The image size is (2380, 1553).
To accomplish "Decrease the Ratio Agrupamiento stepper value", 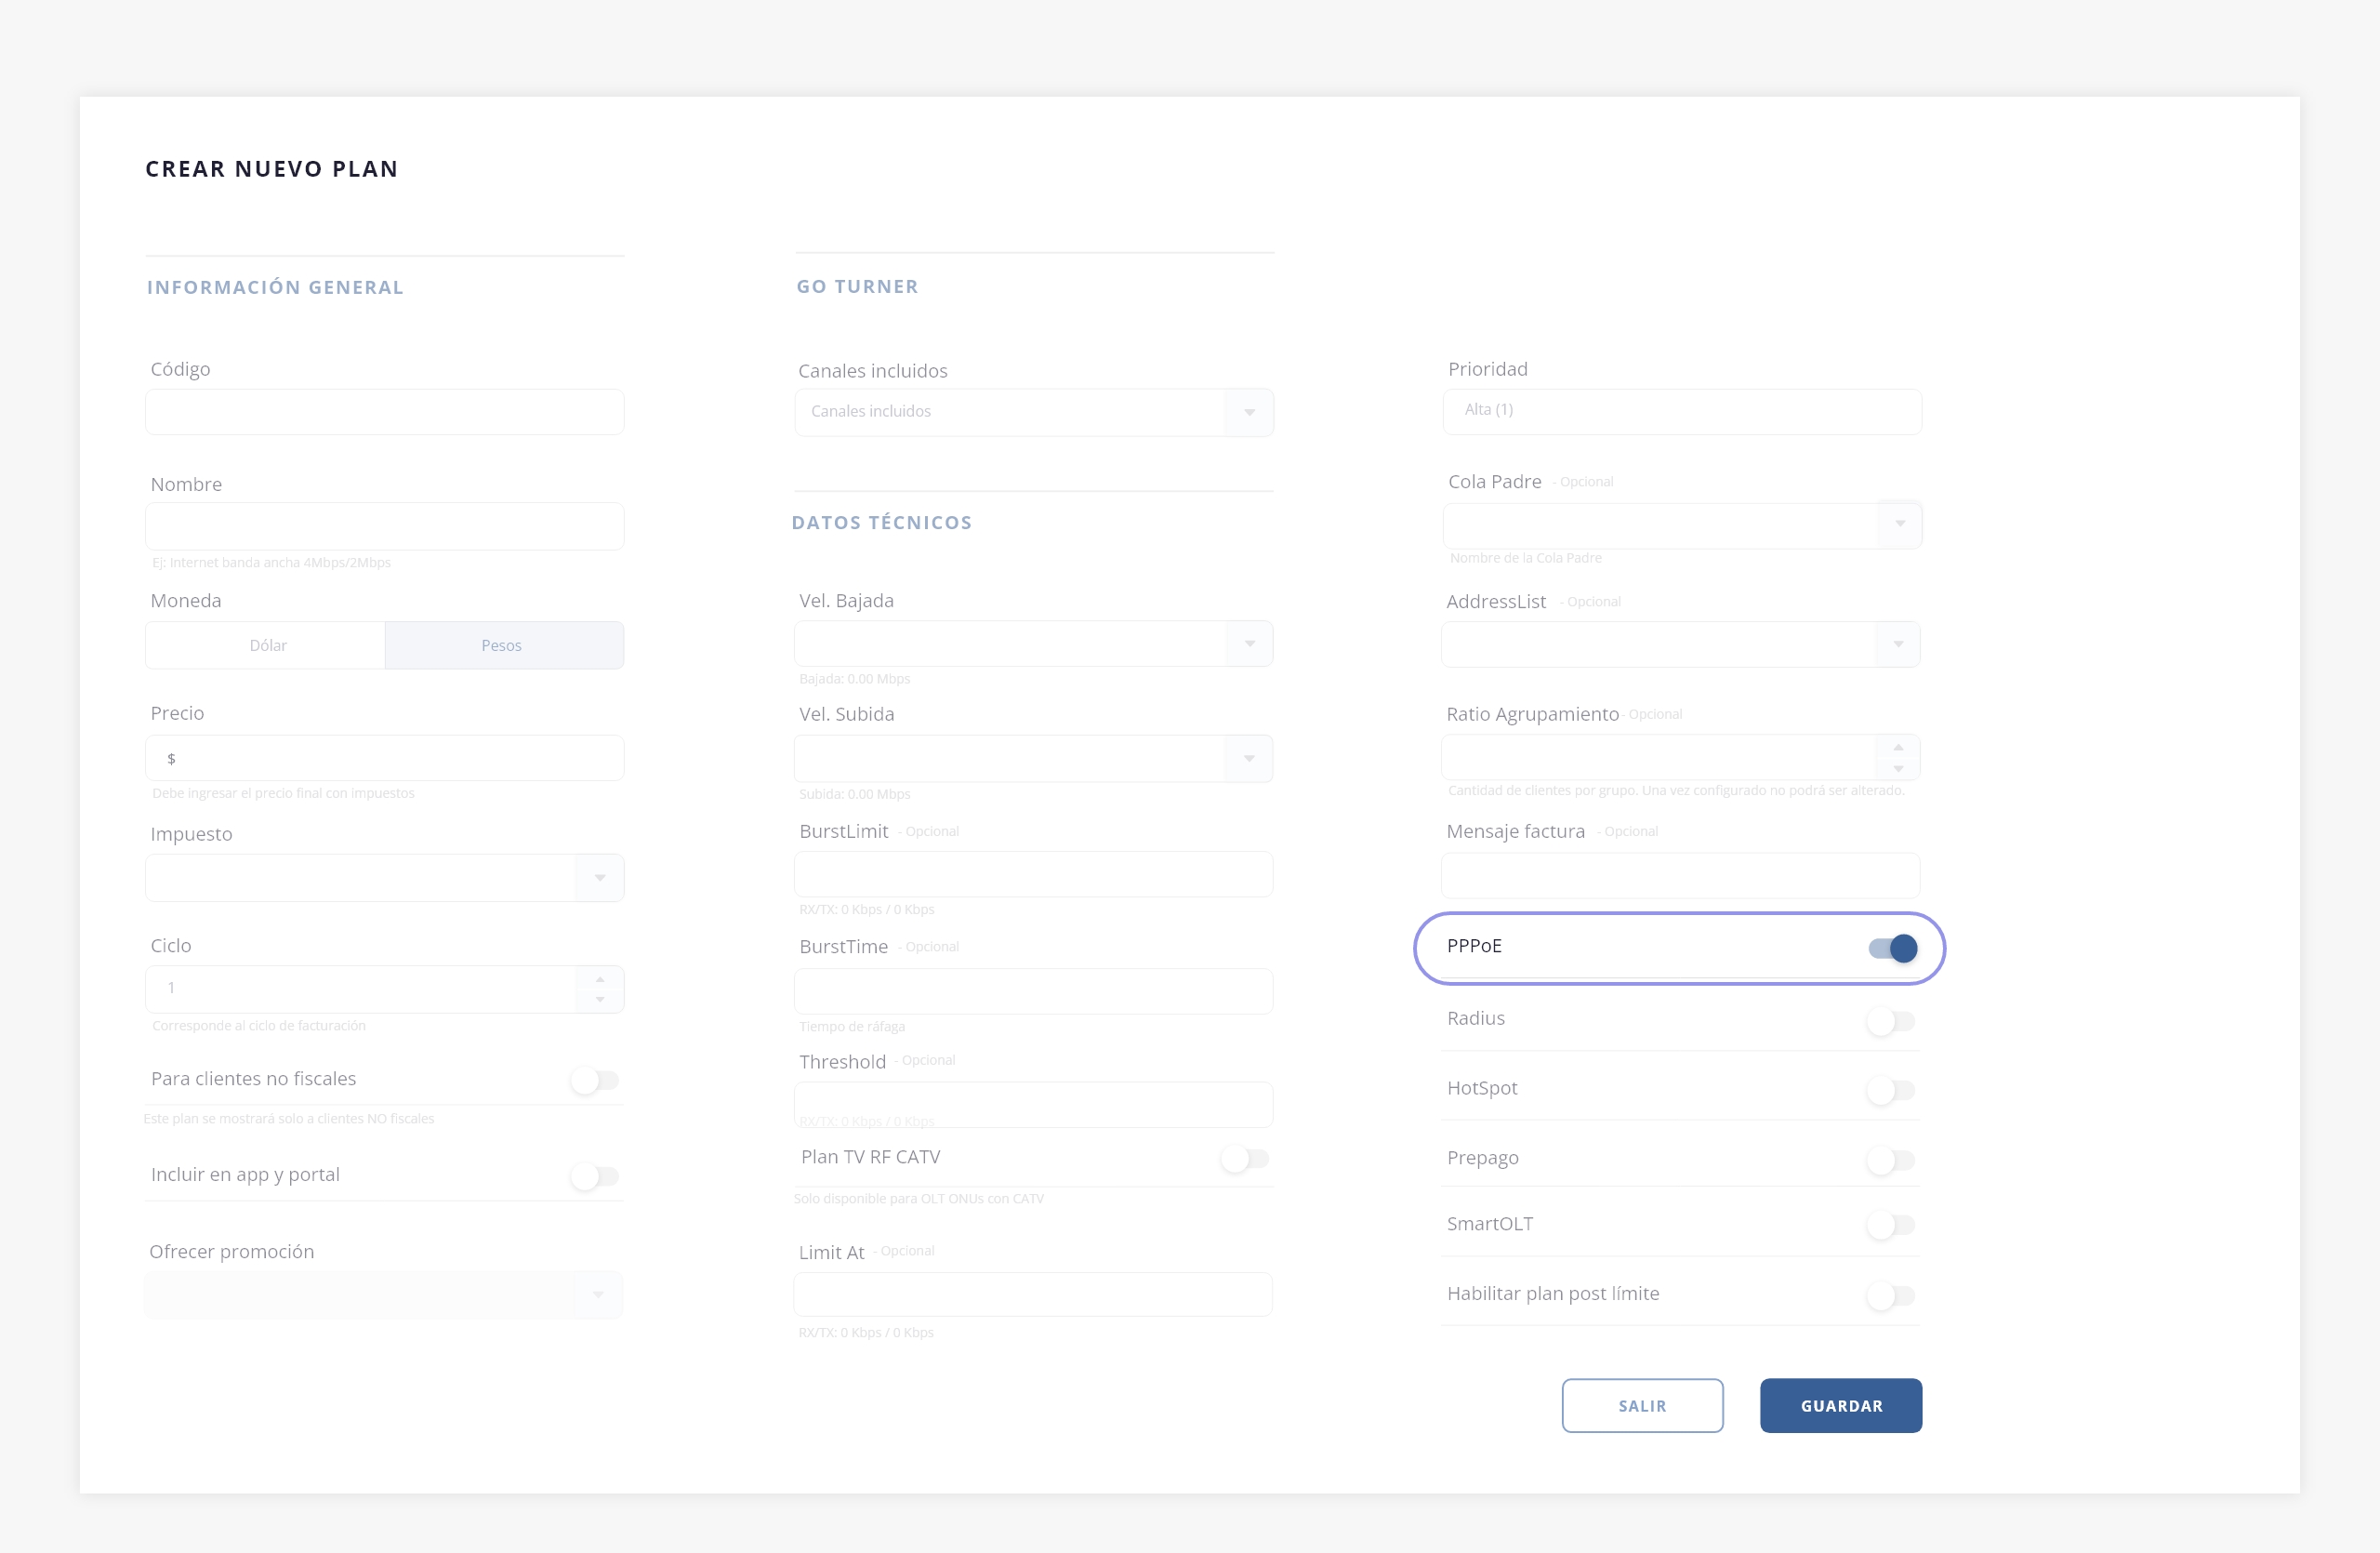I will (x=1898, y=769).
